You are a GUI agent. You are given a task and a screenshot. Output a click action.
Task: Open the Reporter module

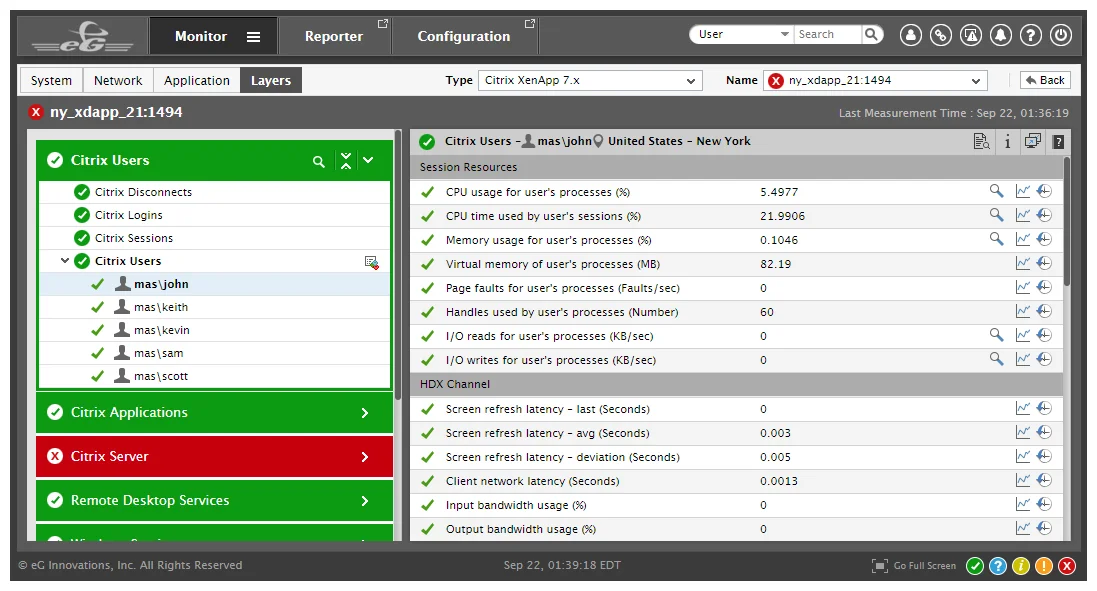(x=334, y=36)
